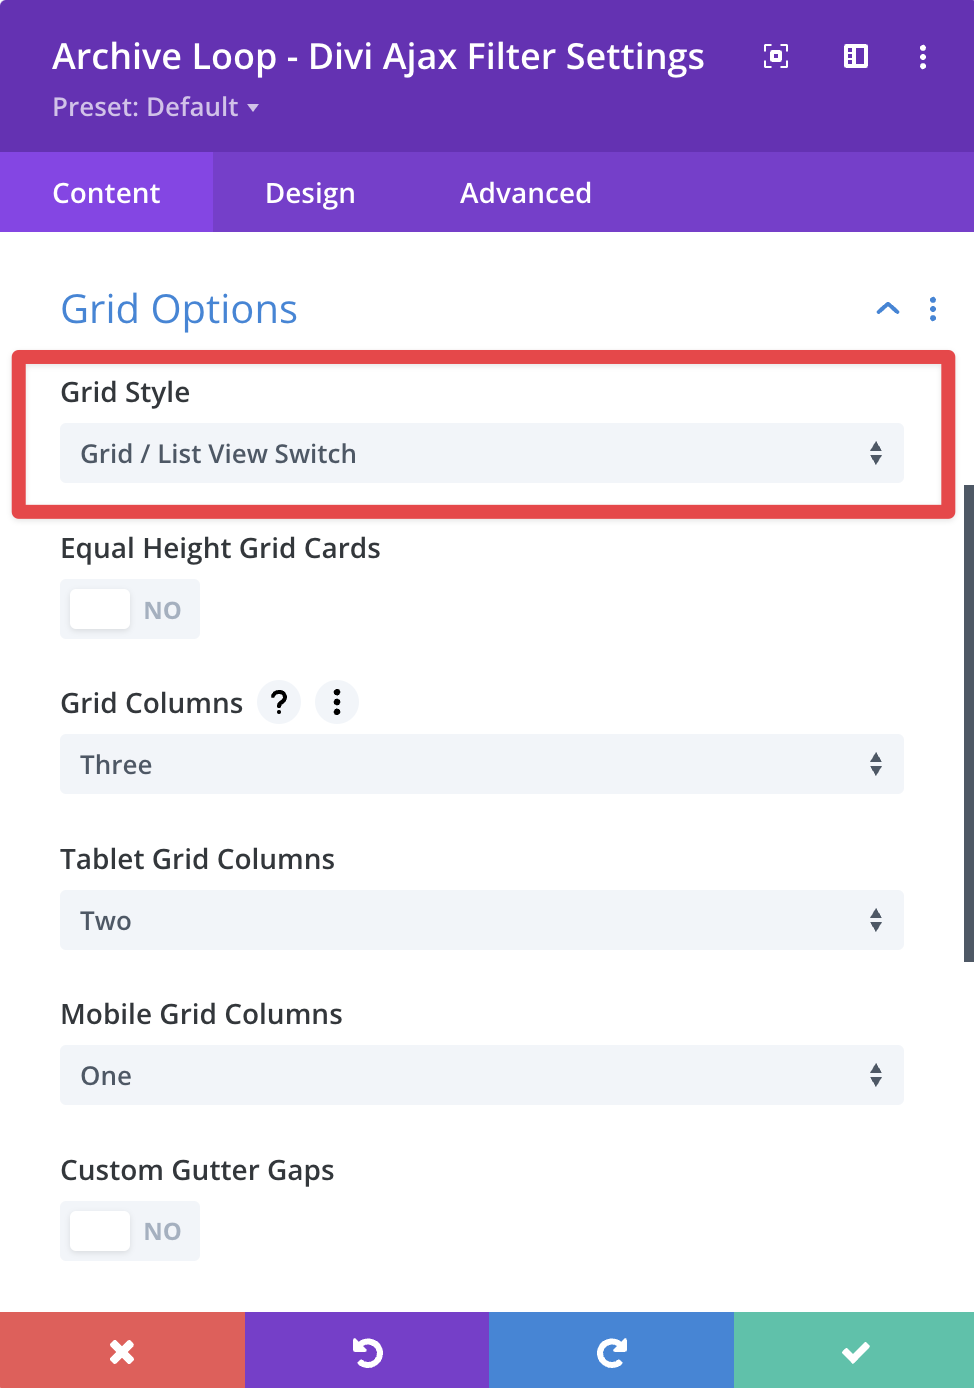Screen dimensions: 974x1388
Task: Click the Grid Columns help question mark
Action: click(279, 702)
